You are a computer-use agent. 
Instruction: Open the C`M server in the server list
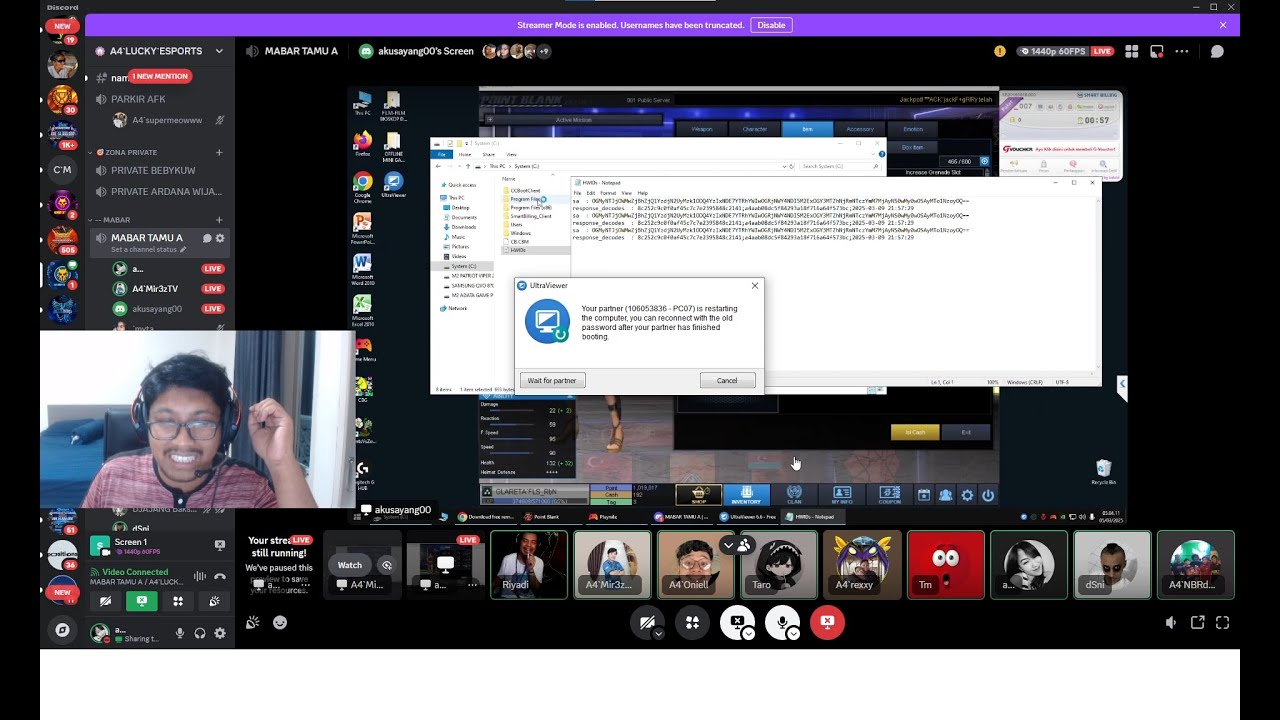62,170
